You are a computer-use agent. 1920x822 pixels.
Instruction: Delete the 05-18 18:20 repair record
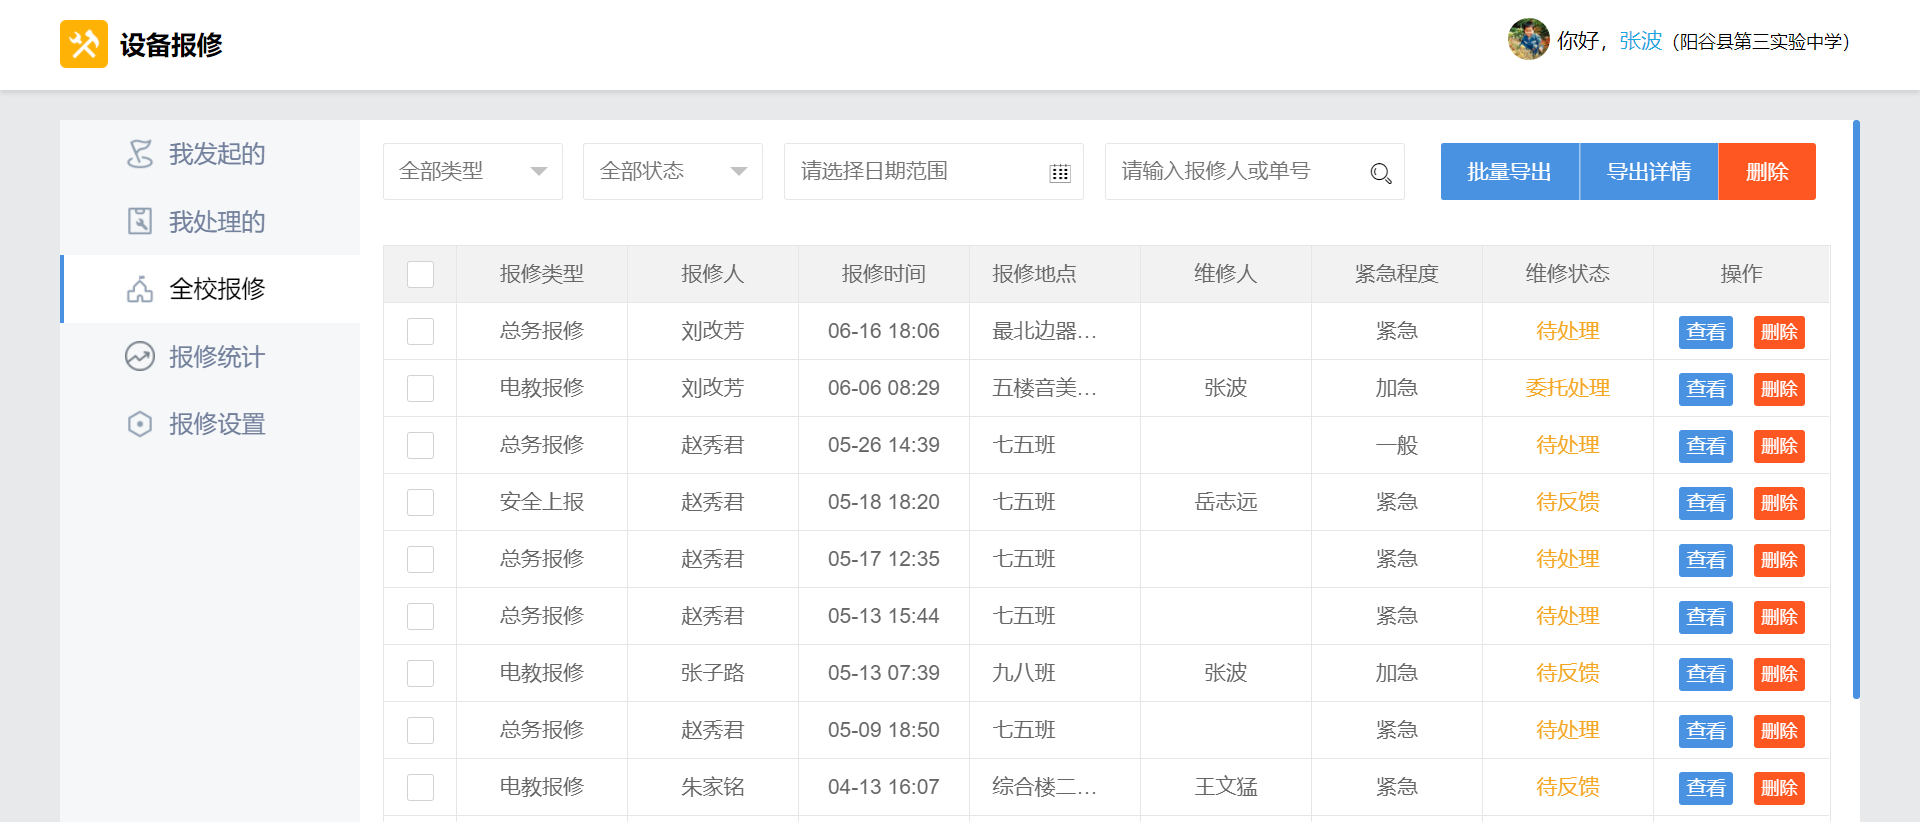(x=1779, y=503)
